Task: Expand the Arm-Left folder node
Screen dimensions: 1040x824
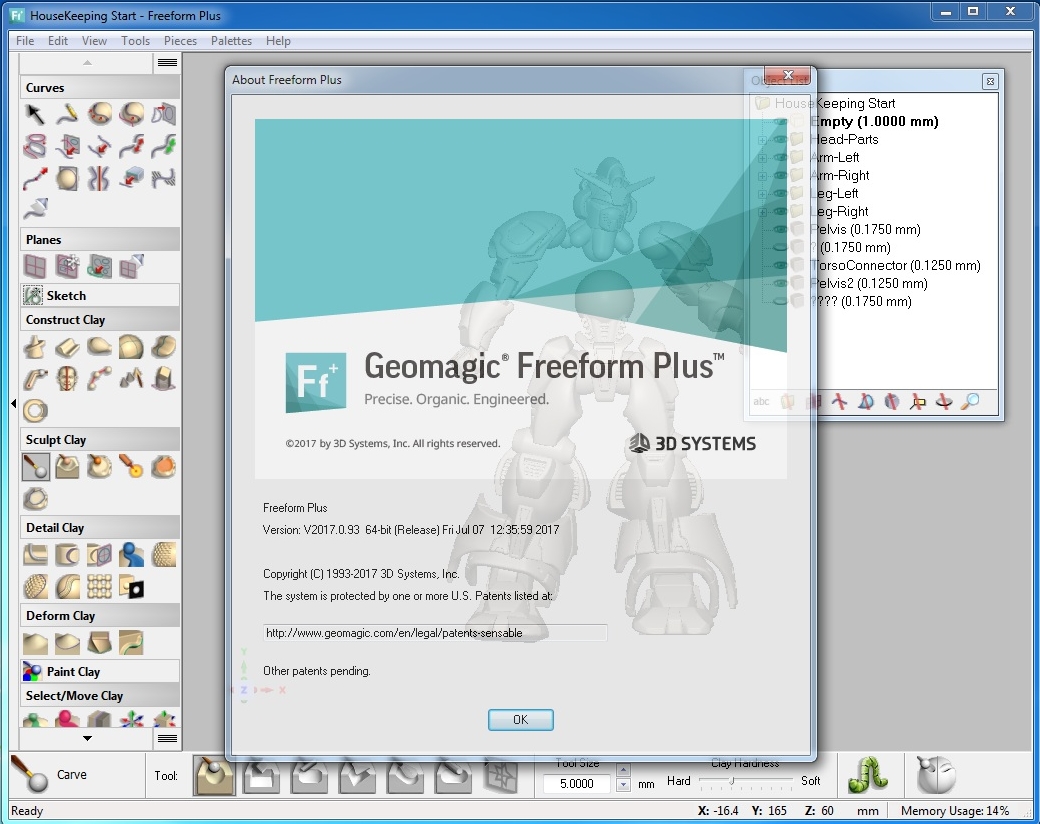Action: click(762, 158)
